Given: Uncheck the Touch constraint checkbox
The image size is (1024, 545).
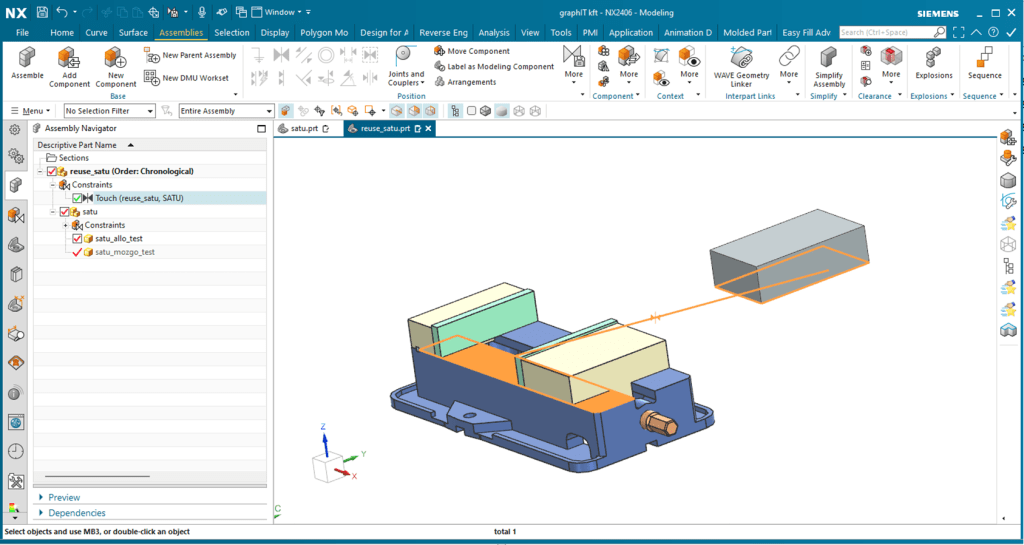Looking at the screenshot, I should tap(77, 198).
